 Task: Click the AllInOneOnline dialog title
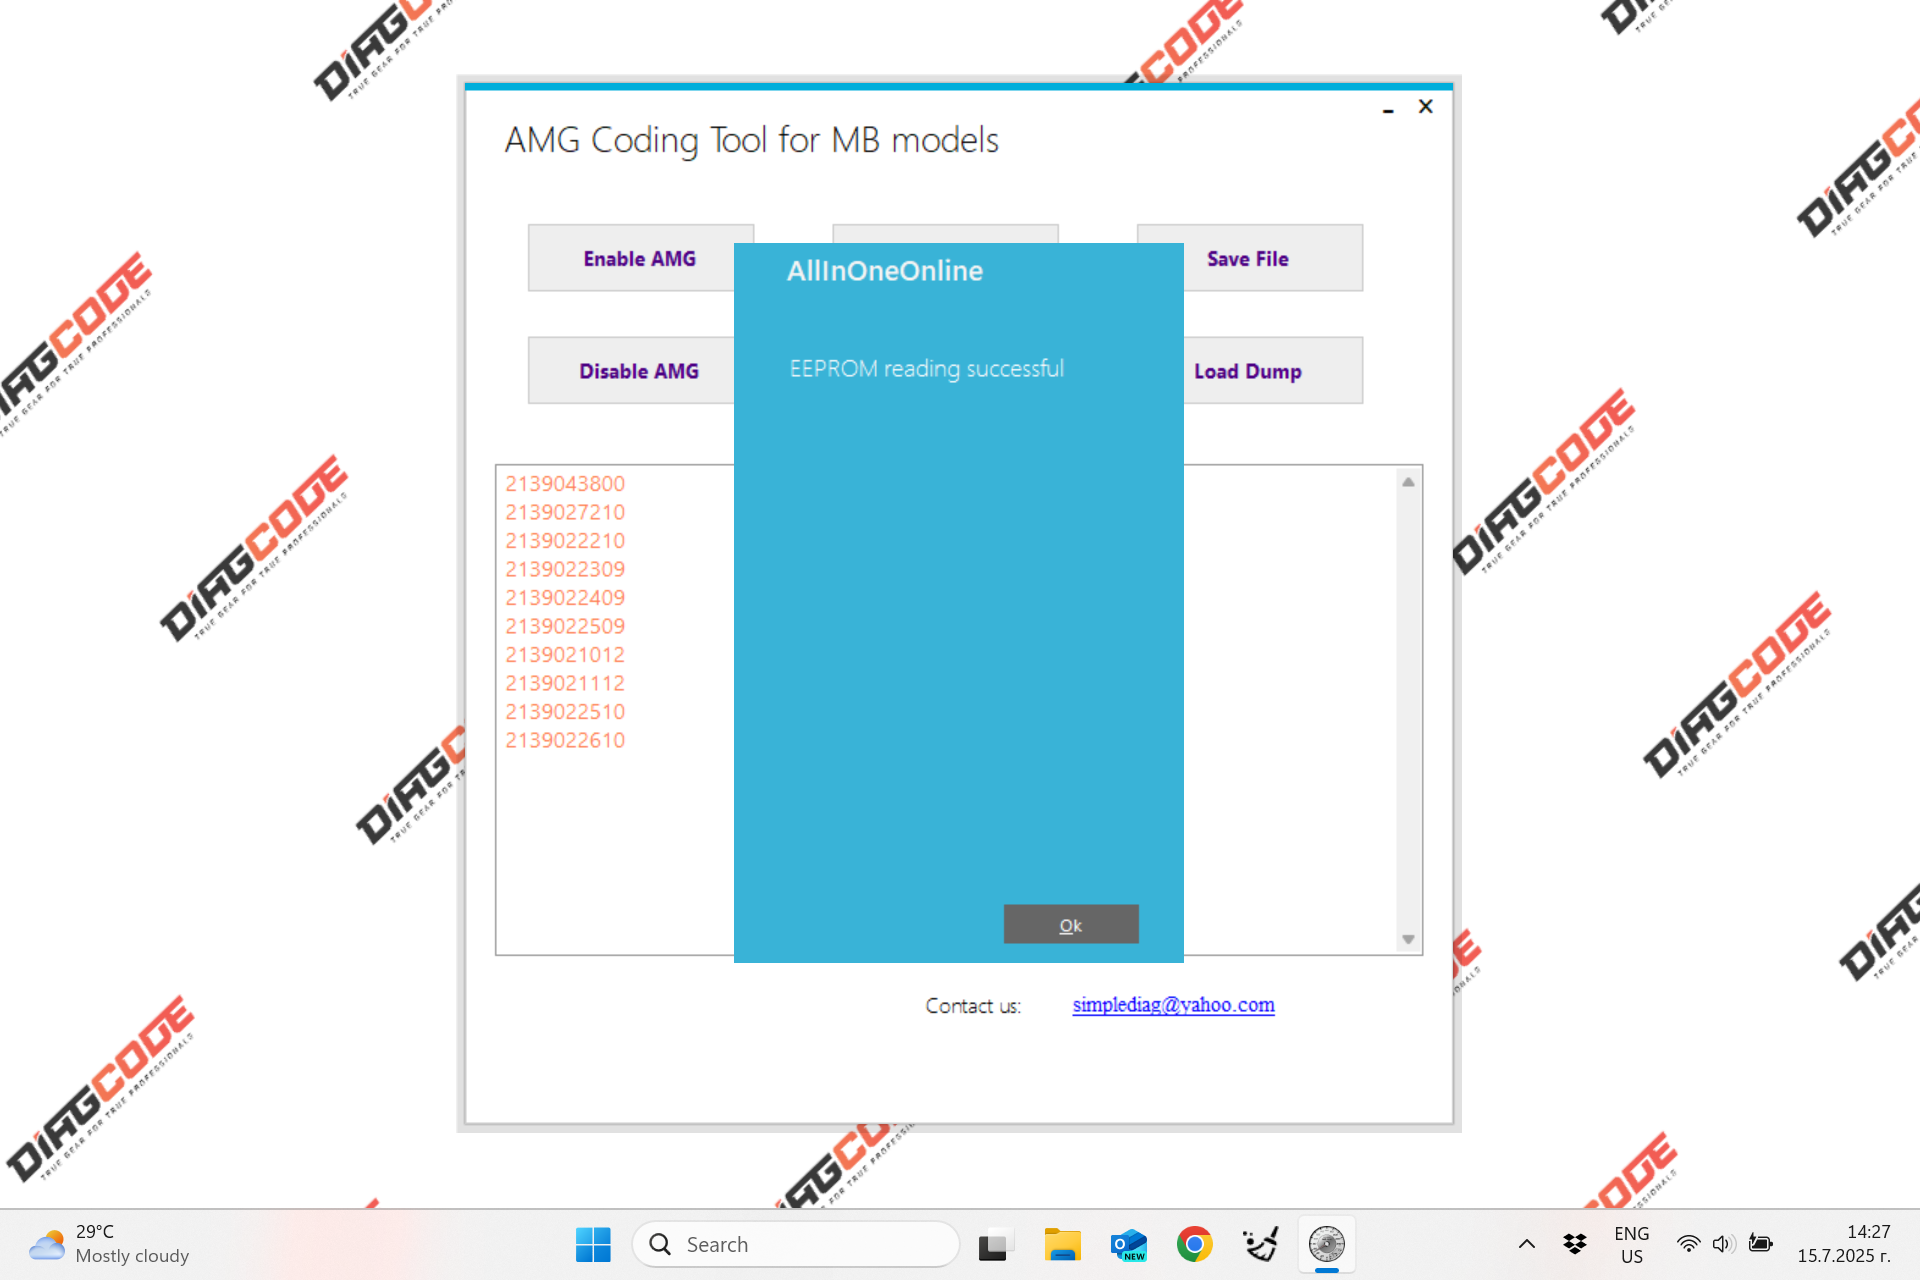click(884, 271)
